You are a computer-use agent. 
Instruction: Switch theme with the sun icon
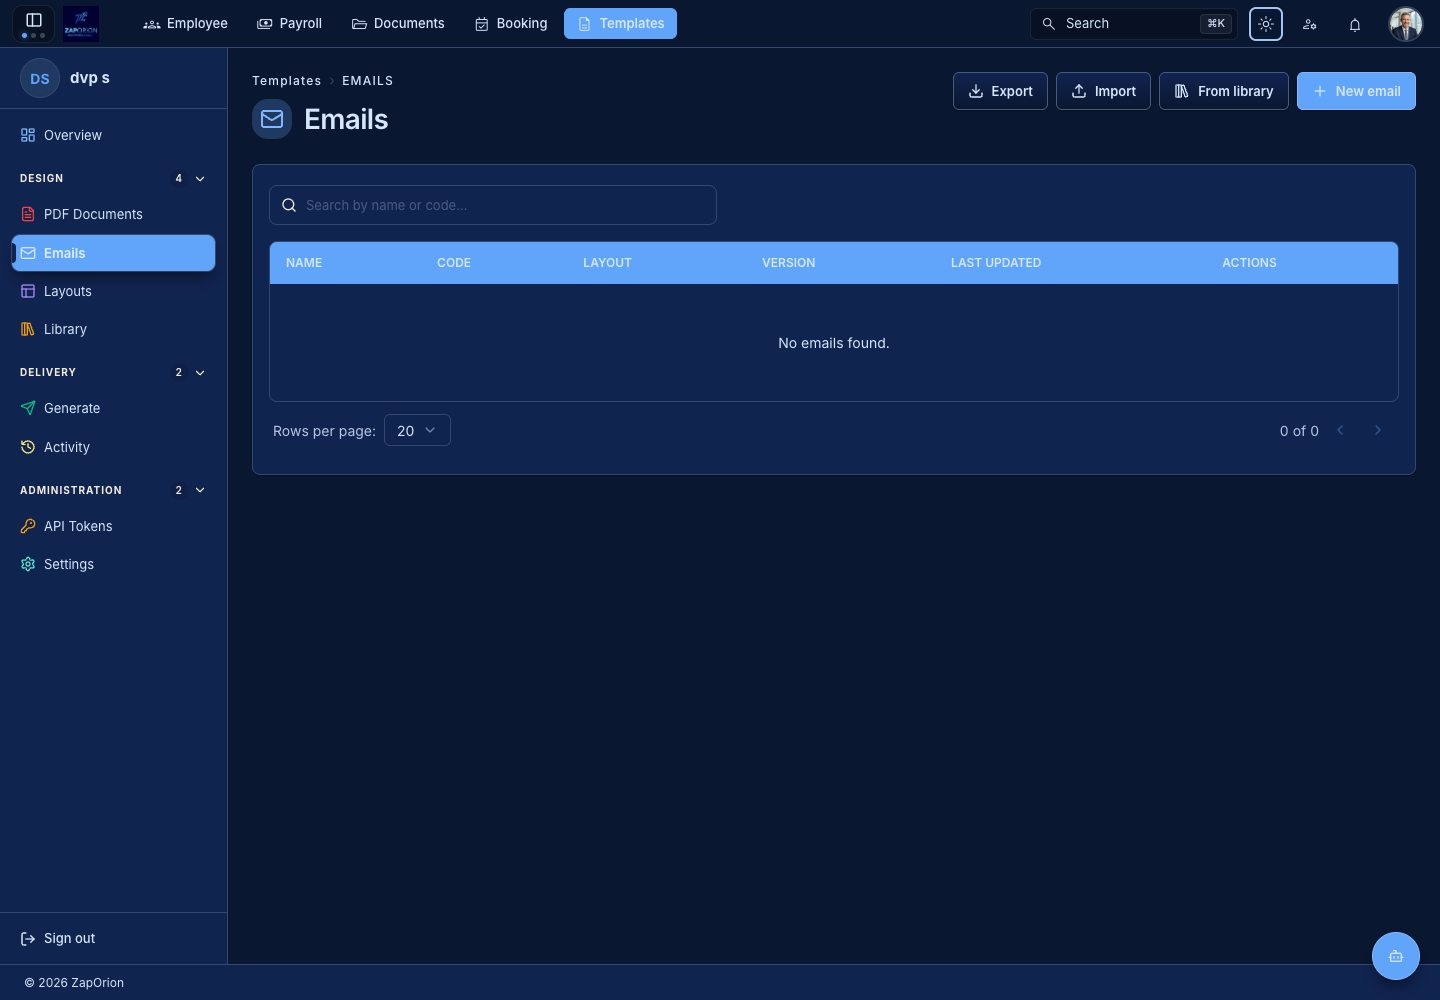[1266, 24]
